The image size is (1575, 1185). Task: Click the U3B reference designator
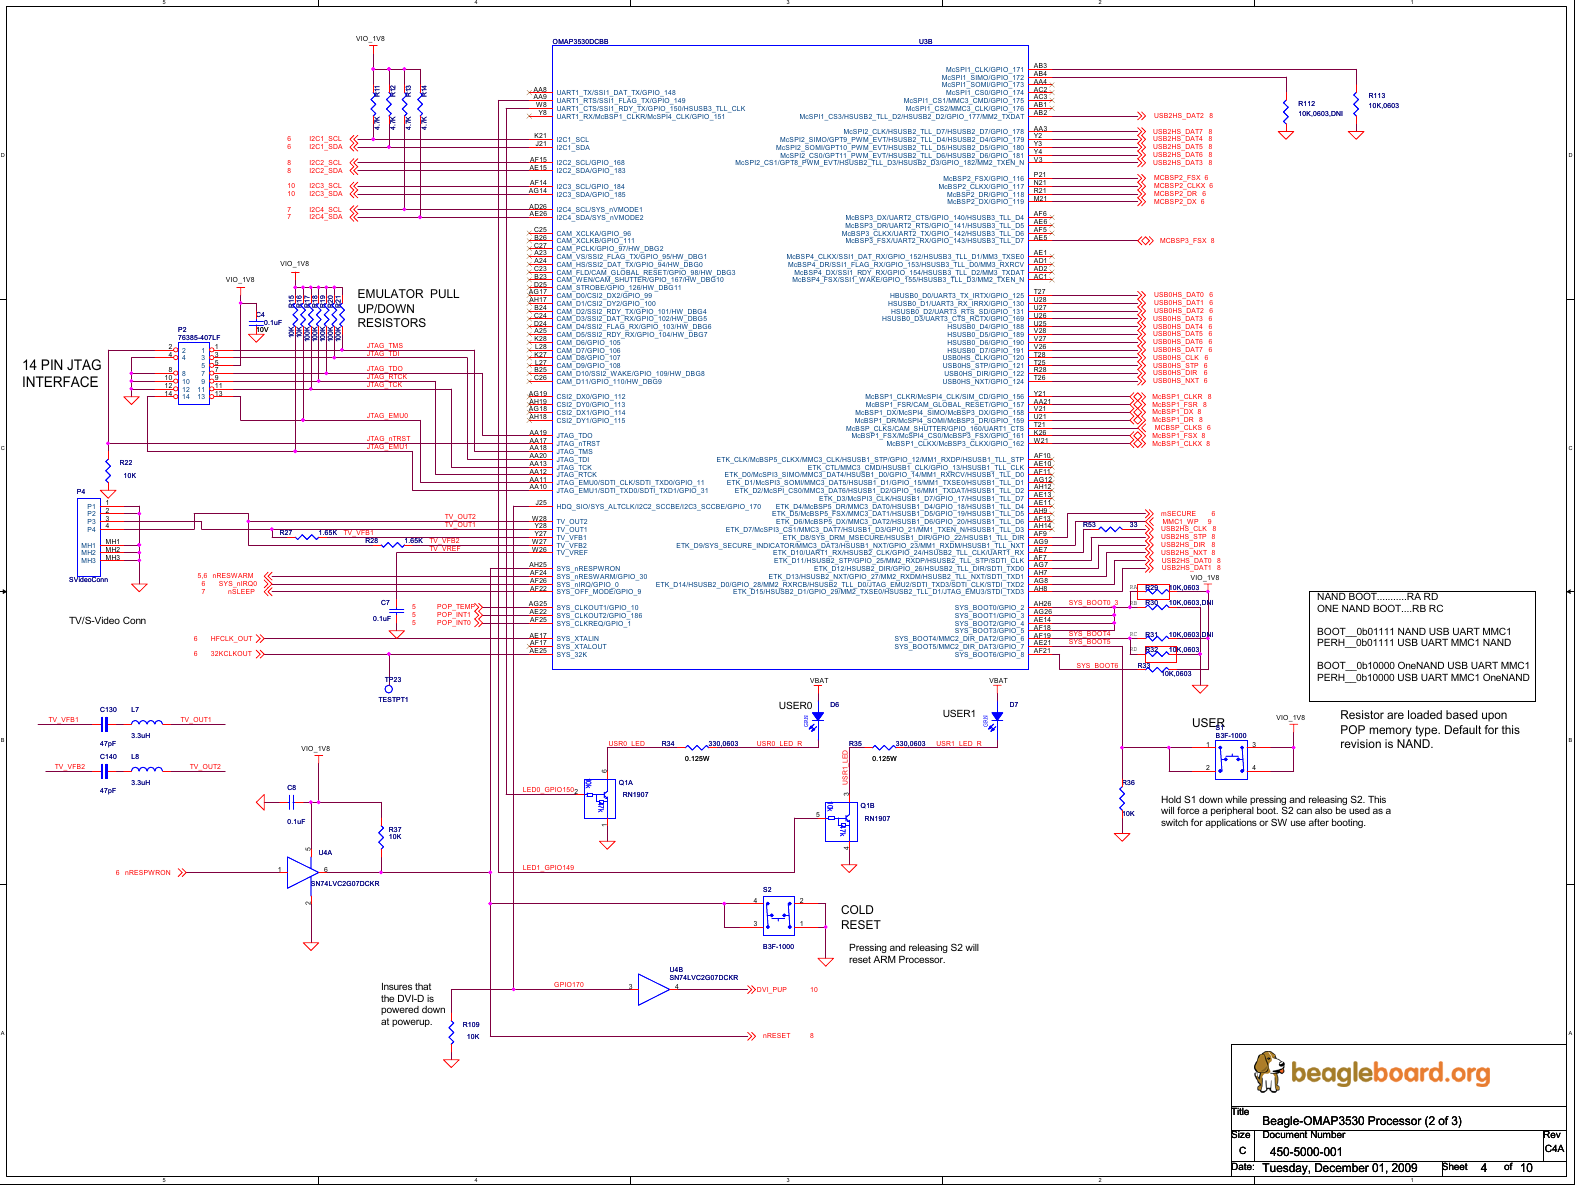925,42
